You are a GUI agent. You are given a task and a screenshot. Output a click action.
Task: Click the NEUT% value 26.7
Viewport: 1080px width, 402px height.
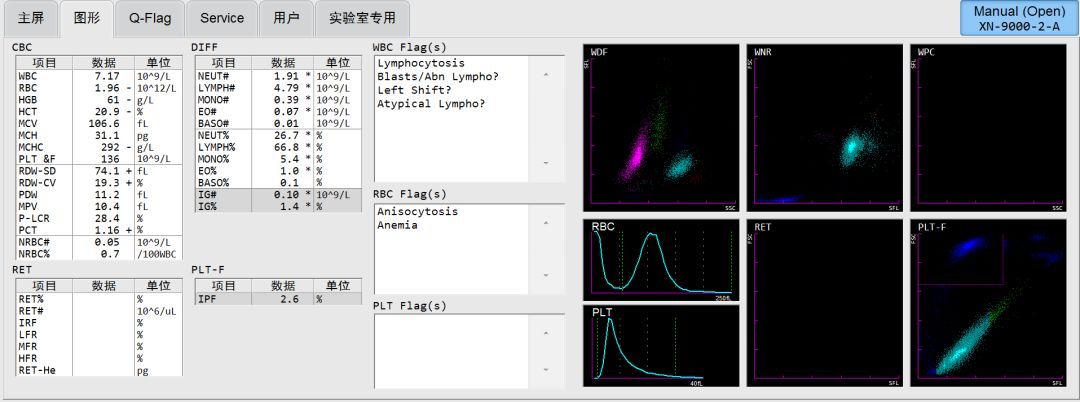click(287, 136)
